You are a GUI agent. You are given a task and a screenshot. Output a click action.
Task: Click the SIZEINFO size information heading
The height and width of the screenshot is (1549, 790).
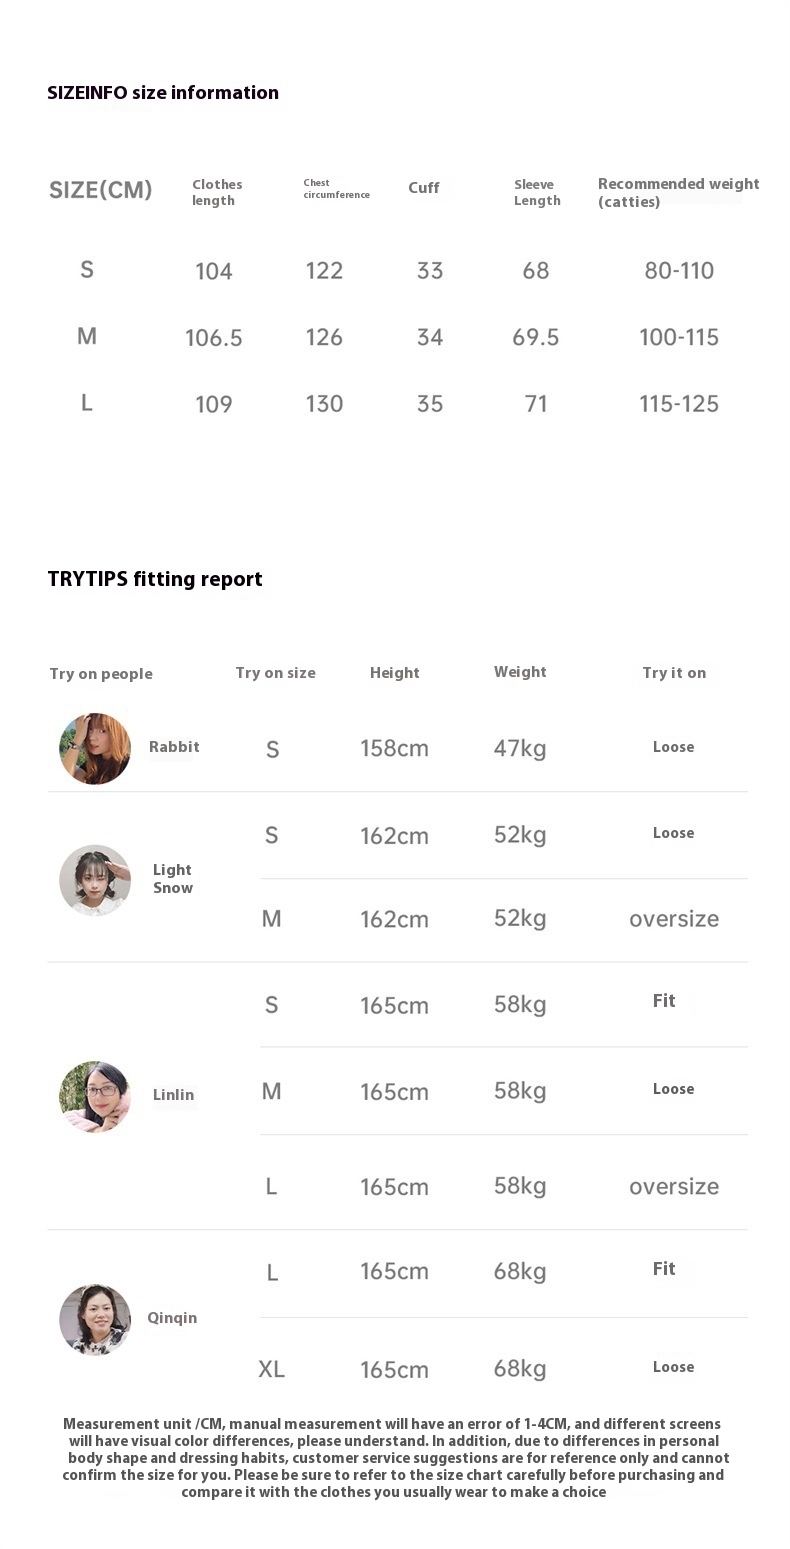163,93
